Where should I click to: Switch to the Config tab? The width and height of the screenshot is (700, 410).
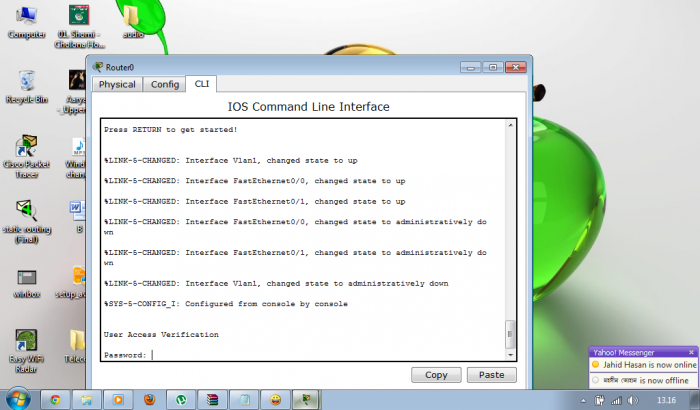point(165,84)
